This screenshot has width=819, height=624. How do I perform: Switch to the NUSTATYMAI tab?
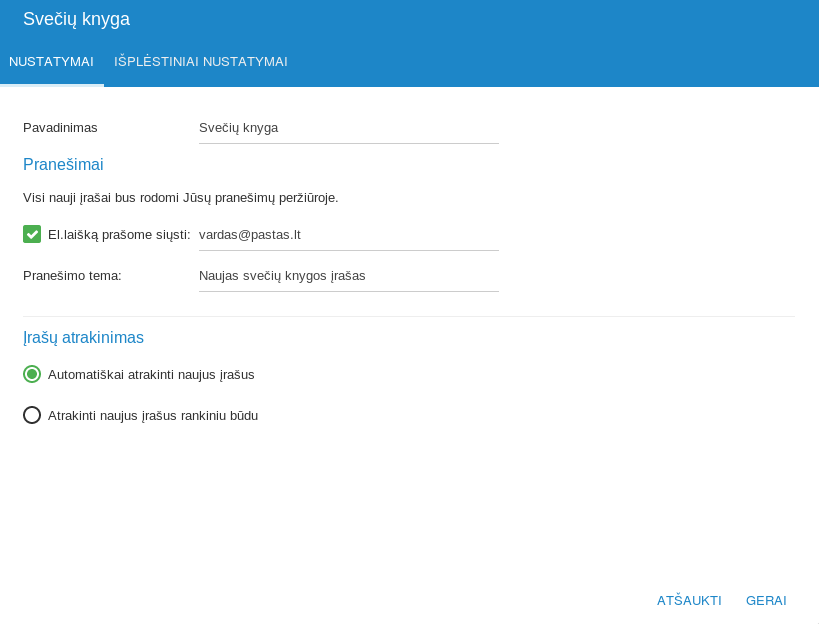click(51, 62)
